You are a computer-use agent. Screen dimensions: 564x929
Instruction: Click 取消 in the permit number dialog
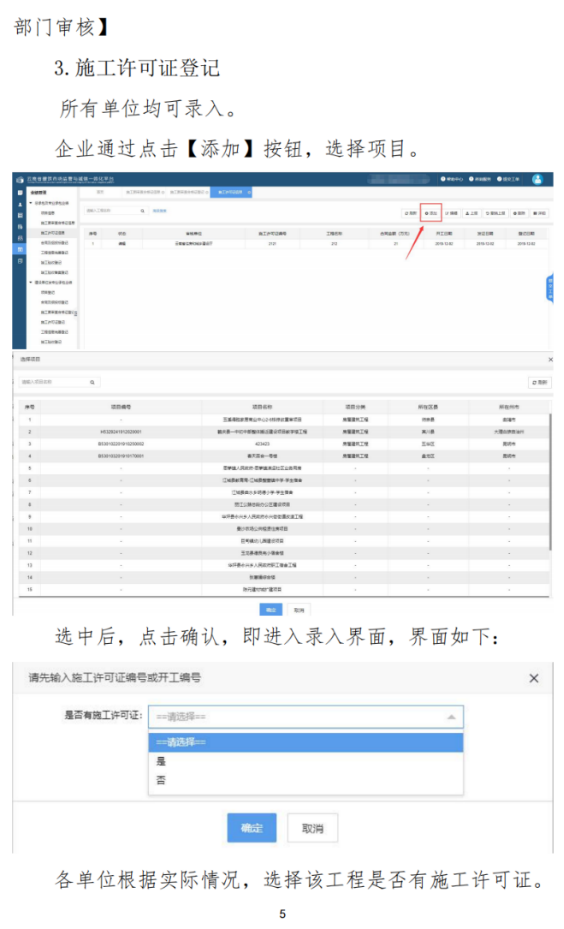pyautogui.click(x=312, y=828)
